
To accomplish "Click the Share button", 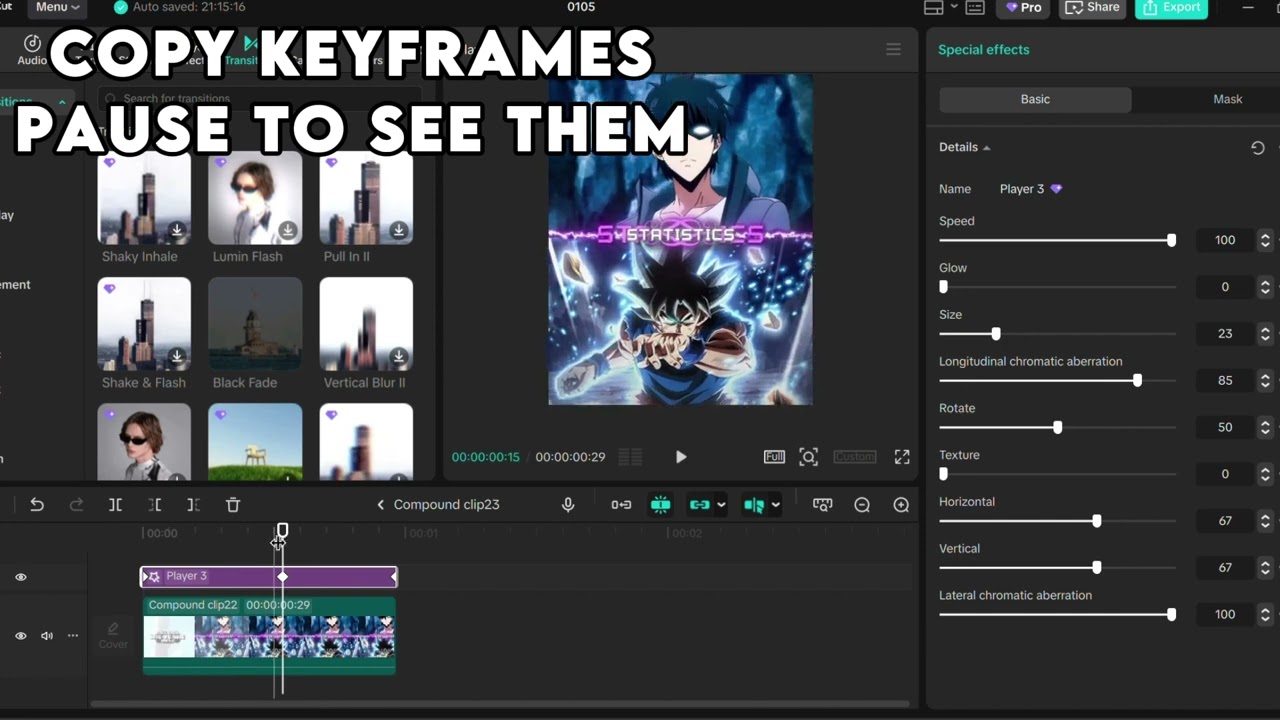I will pos(1092,7).
